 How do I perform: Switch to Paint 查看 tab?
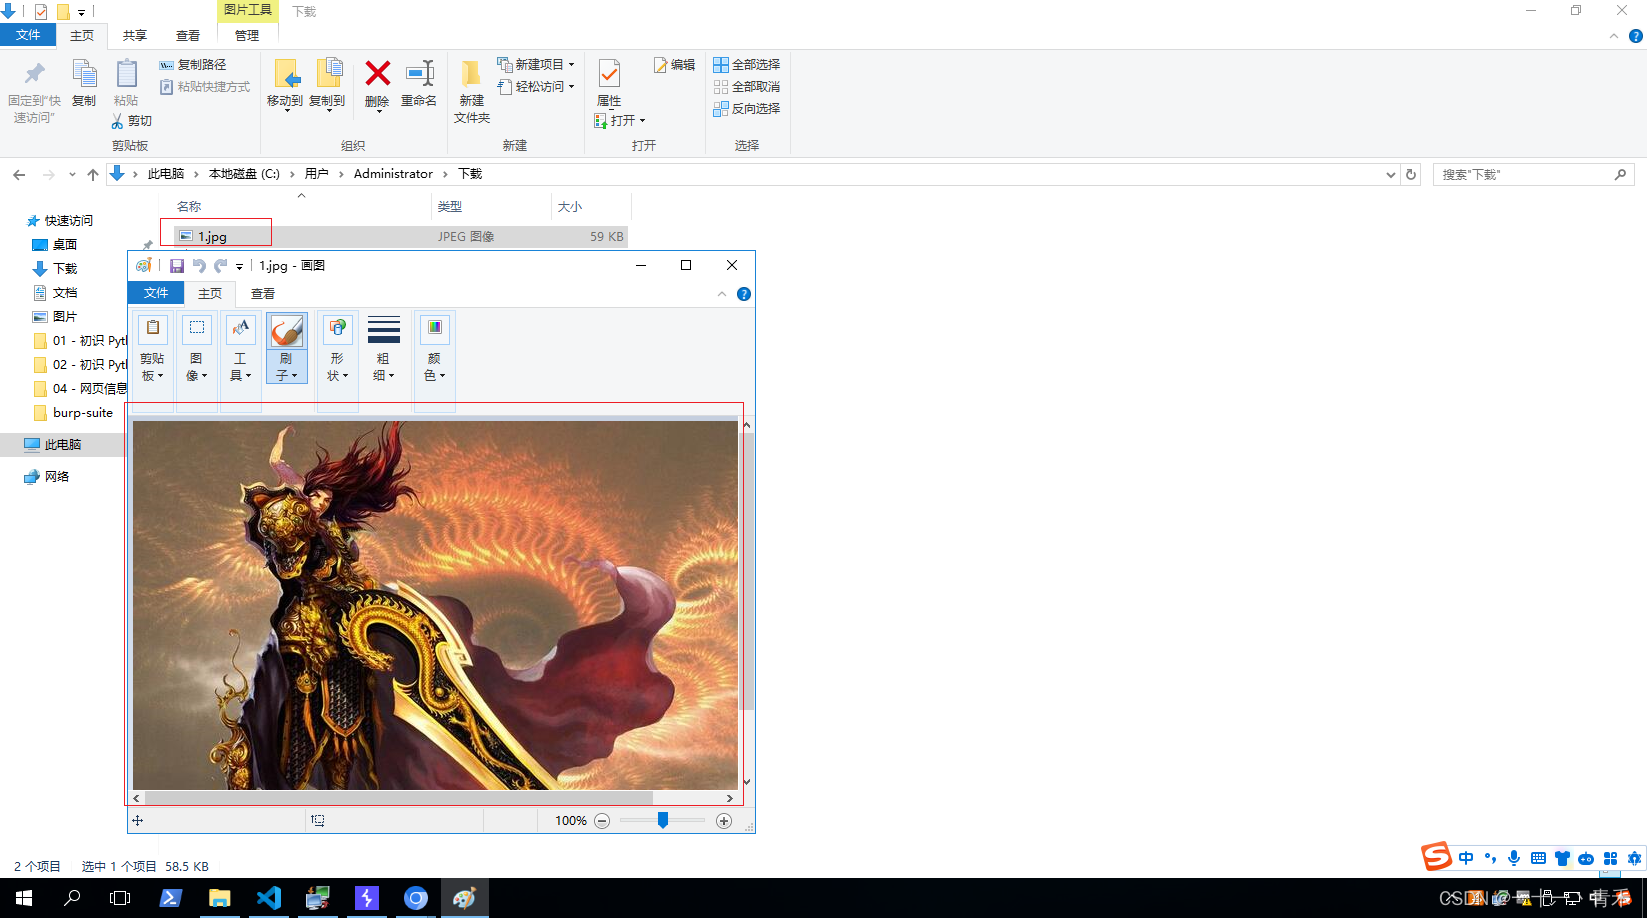point(263,293)
